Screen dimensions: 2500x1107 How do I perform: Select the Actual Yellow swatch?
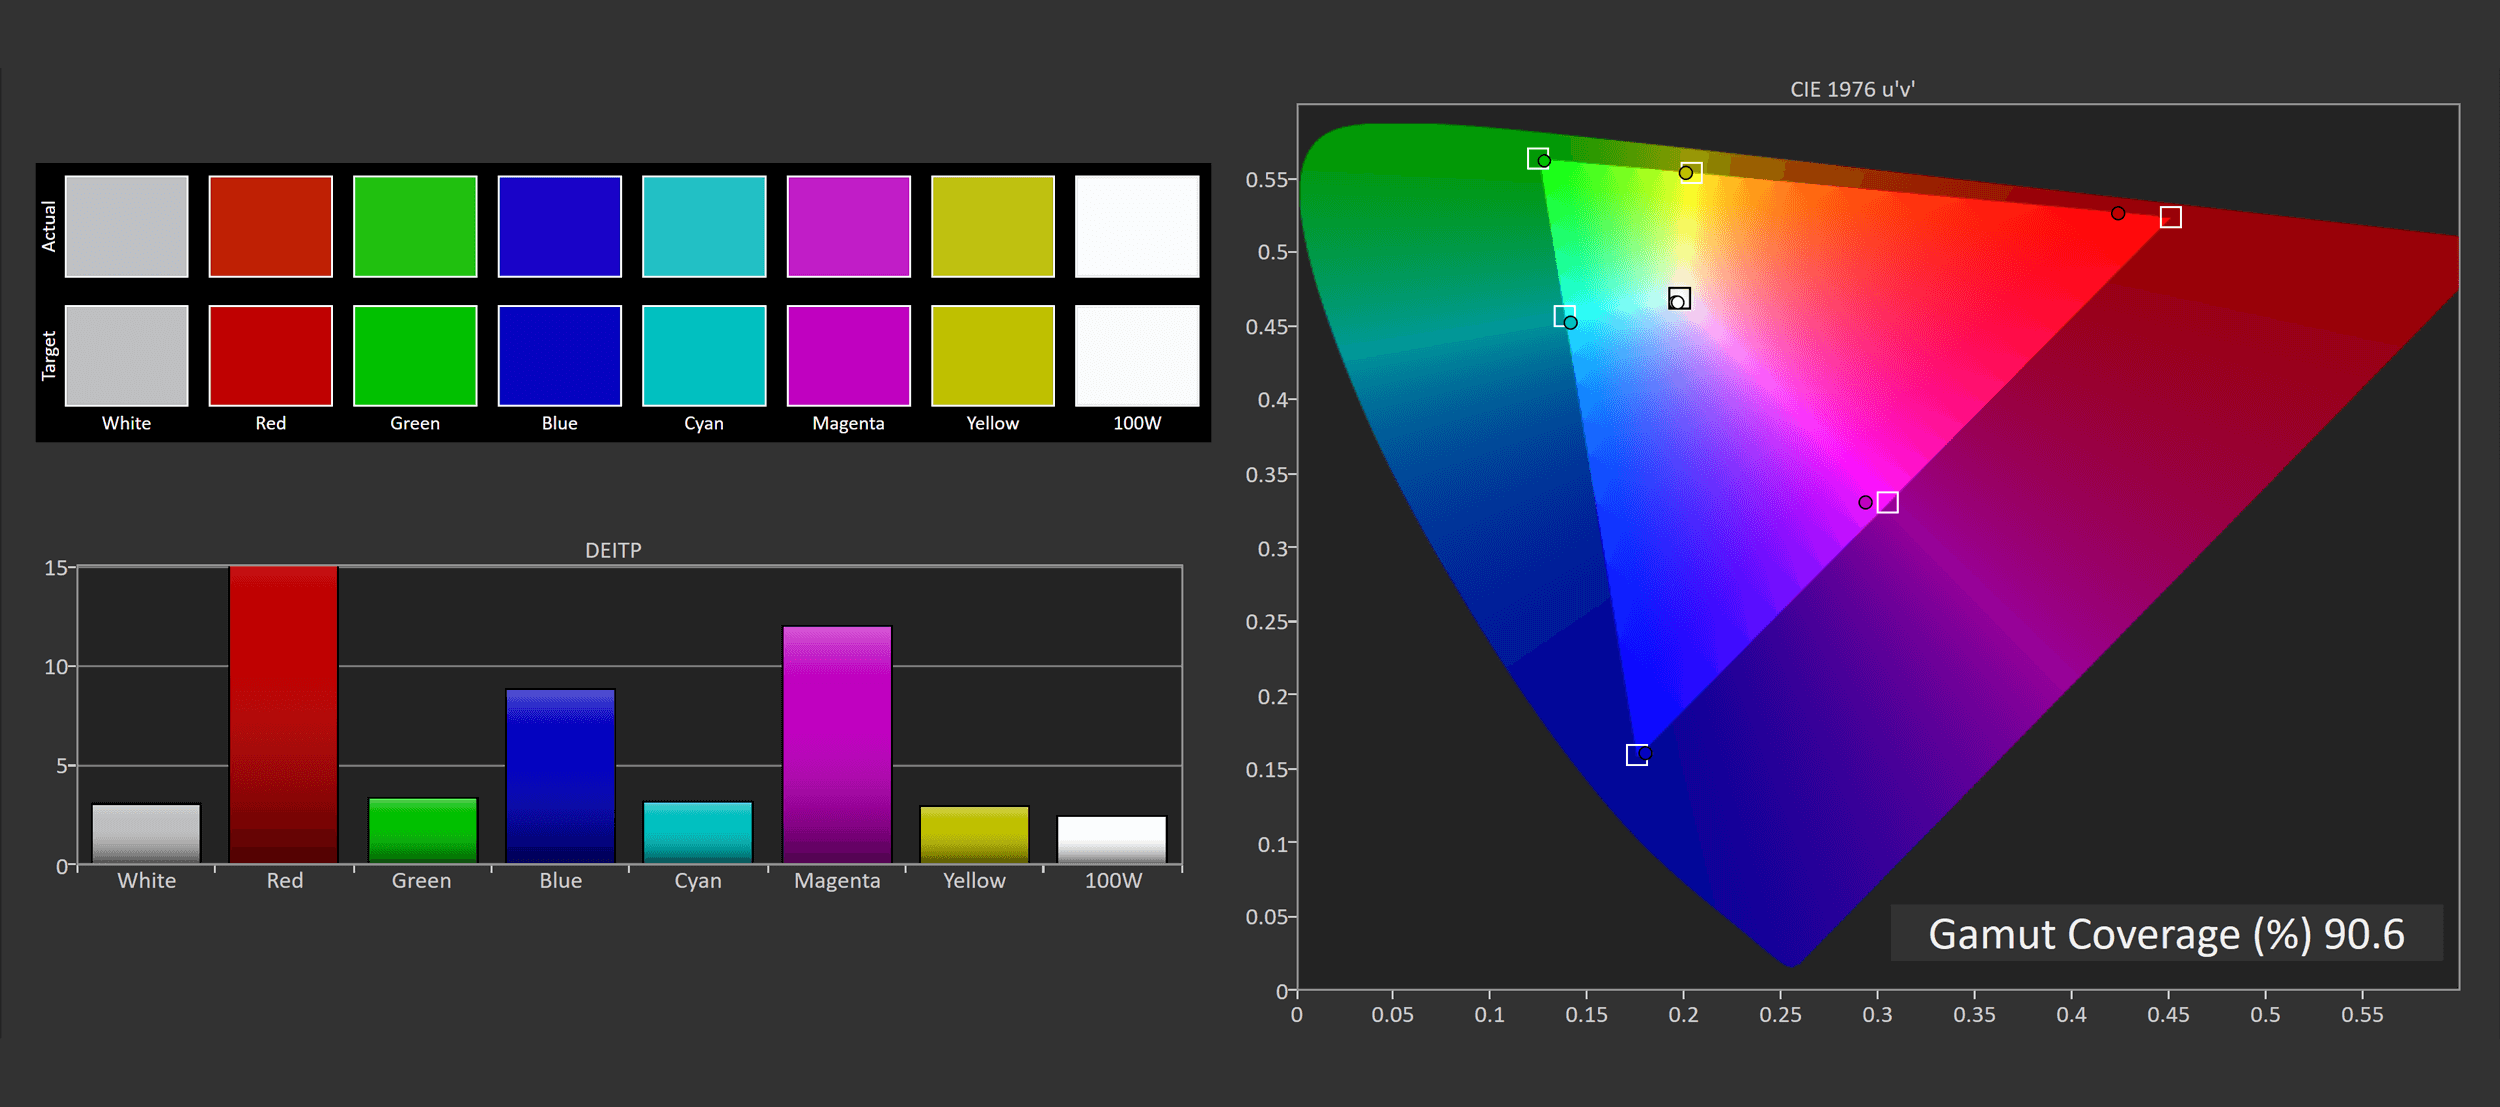click(x=992, y=226)
